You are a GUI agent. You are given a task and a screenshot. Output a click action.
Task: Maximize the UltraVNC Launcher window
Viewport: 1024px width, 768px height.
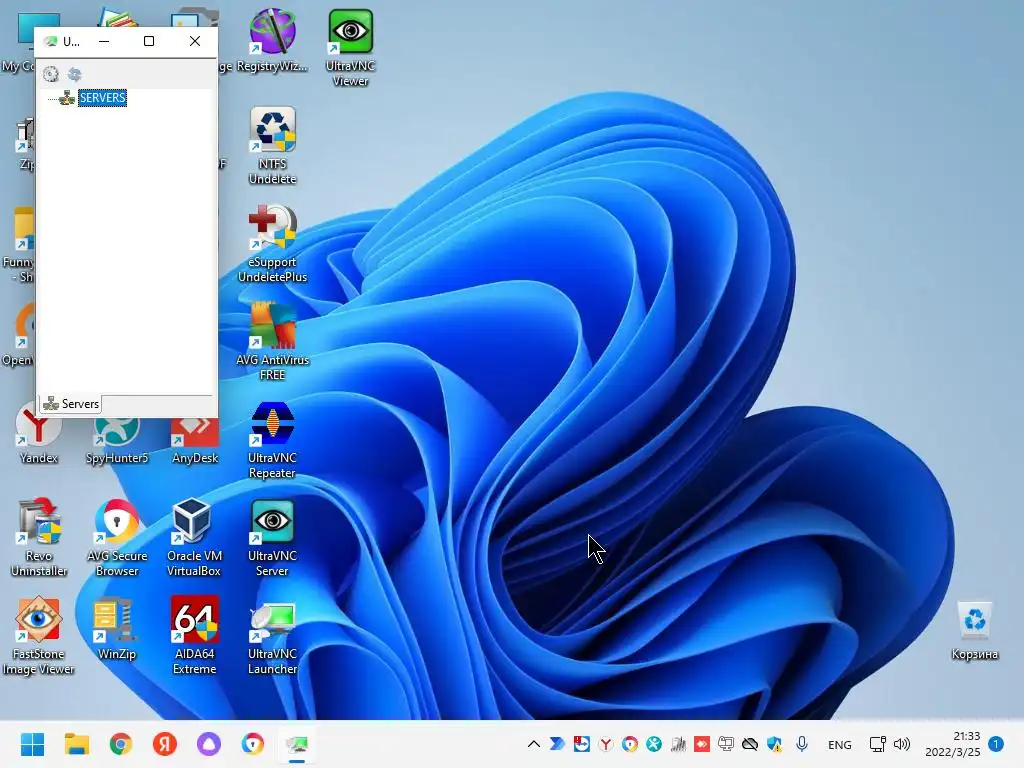[149, 41]
